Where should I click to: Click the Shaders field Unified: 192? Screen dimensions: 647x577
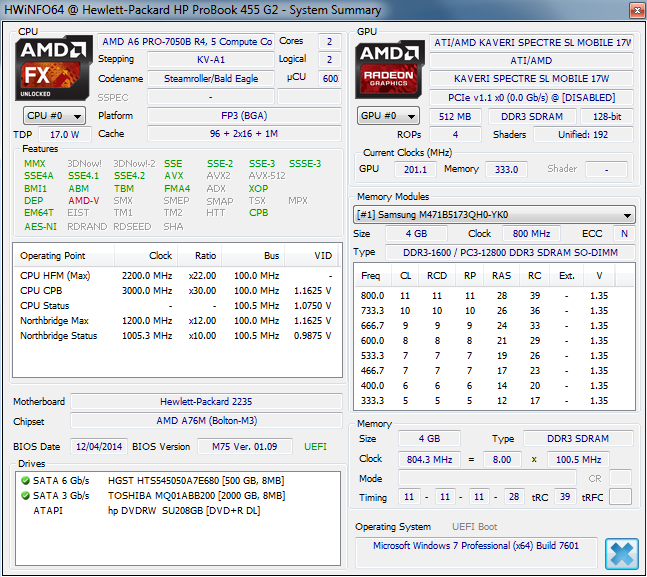pos(583,135)
